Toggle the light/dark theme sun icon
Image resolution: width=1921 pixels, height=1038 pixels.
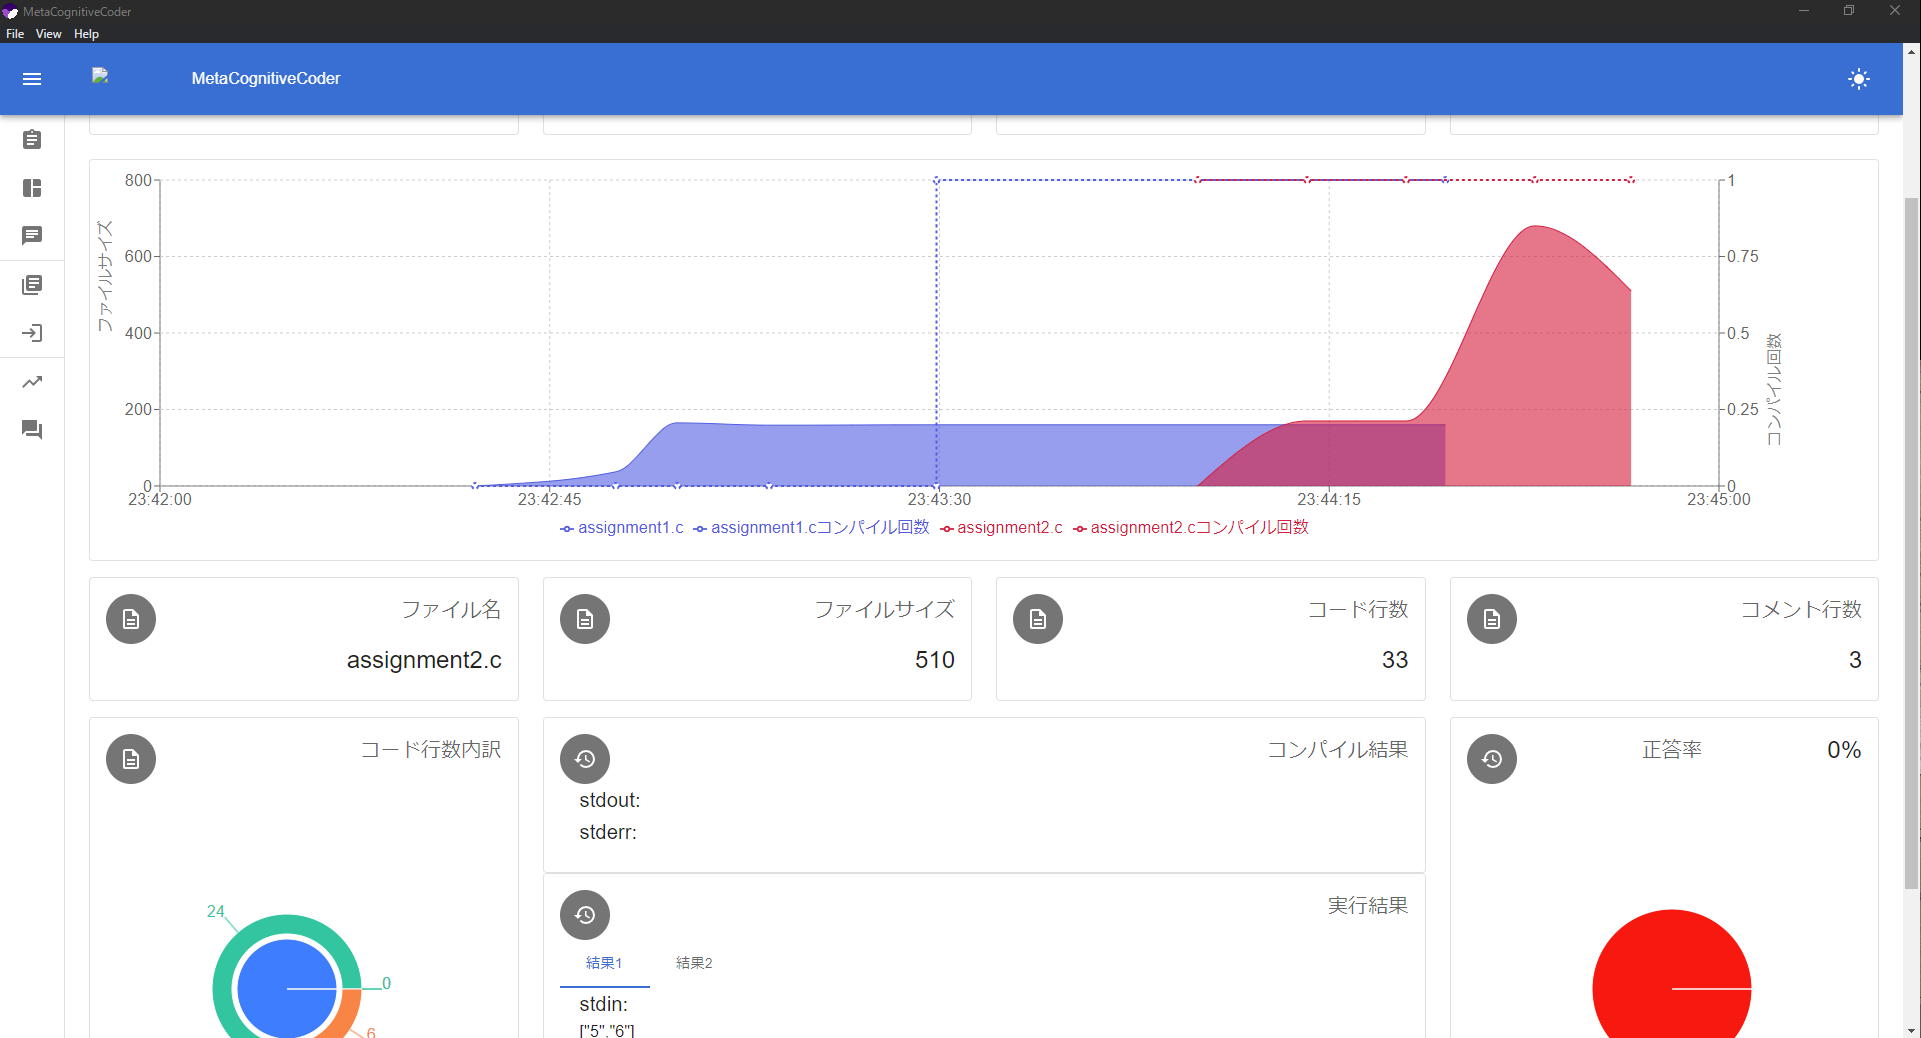pyautogui.click(x=1858, y=79)
